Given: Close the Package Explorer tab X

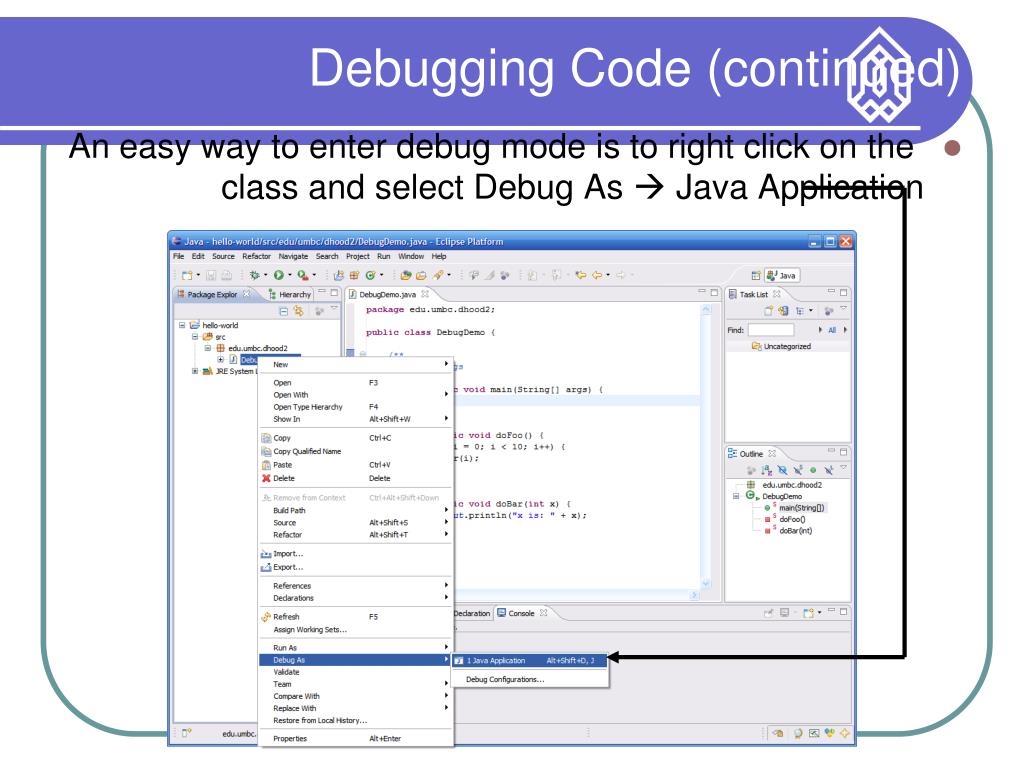Looking at the screenshot, I should [x=246, y=294].
